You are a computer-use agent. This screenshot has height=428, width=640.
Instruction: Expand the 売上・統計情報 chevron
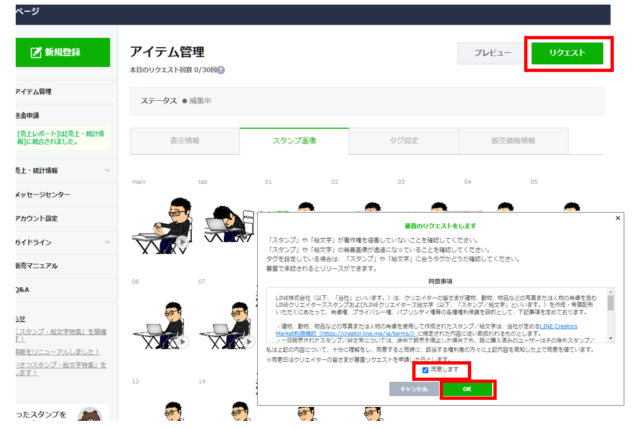pos(107,171)
